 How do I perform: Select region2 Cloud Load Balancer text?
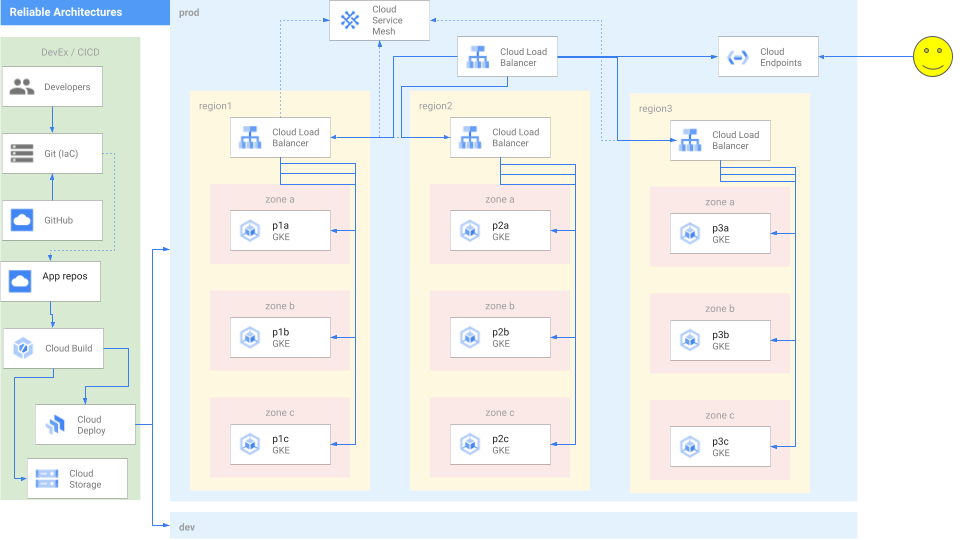pyautogui.click(x=516, y=137)
